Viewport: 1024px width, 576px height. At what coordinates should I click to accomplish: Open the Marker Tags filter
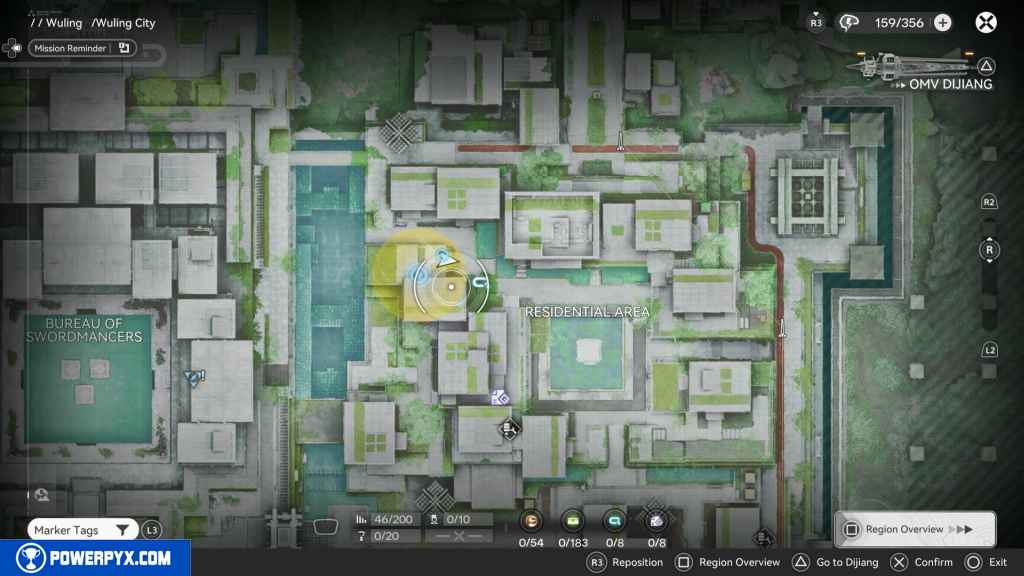click(x=82, y=530)
